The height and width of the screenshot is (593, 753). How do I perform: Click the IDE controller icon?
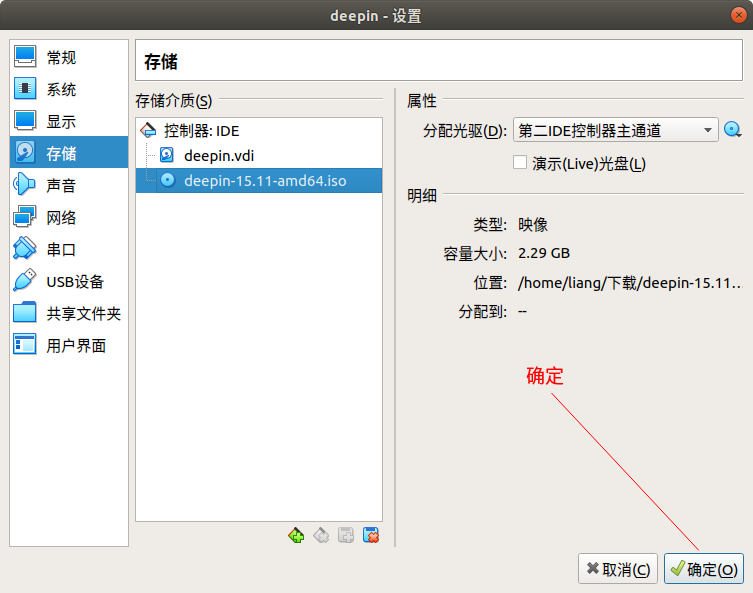(x=148, y=130)
